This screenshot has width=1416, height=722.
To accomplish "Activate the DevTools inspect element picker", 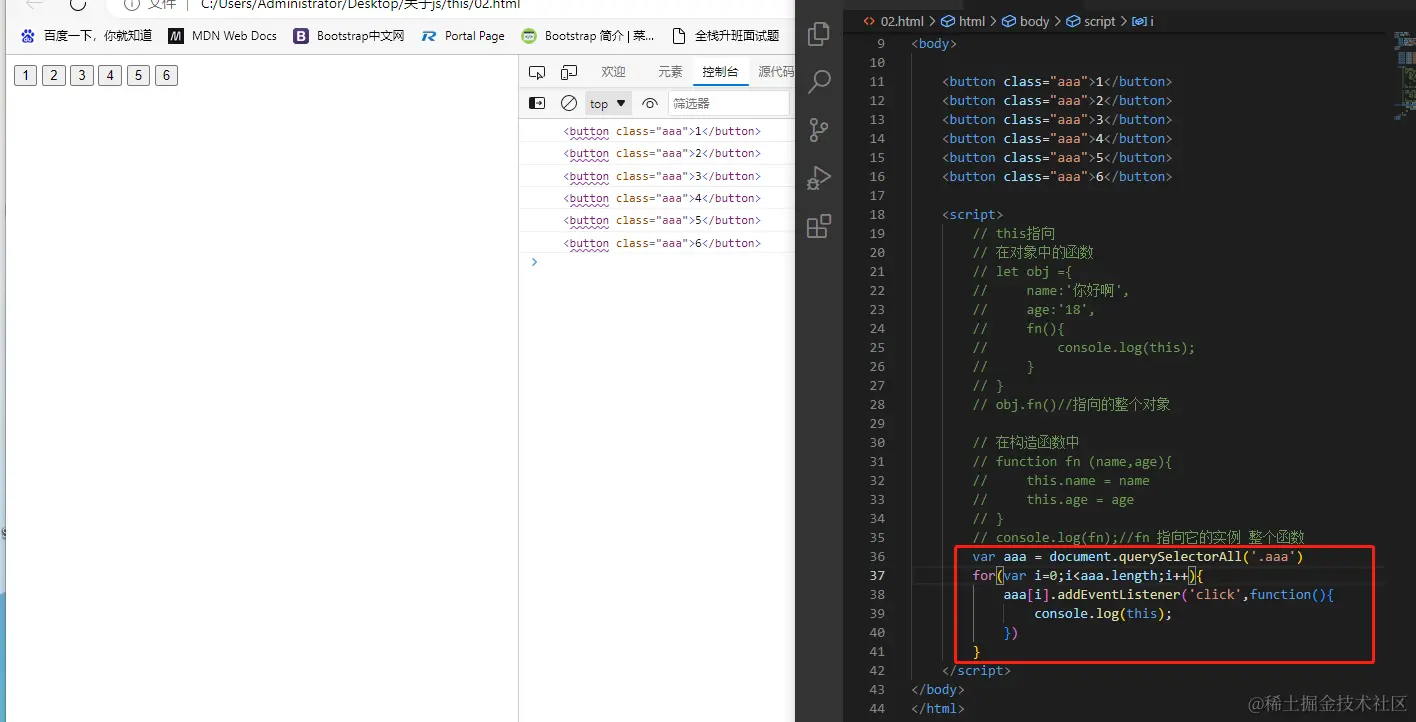I will tap(537, 72).
